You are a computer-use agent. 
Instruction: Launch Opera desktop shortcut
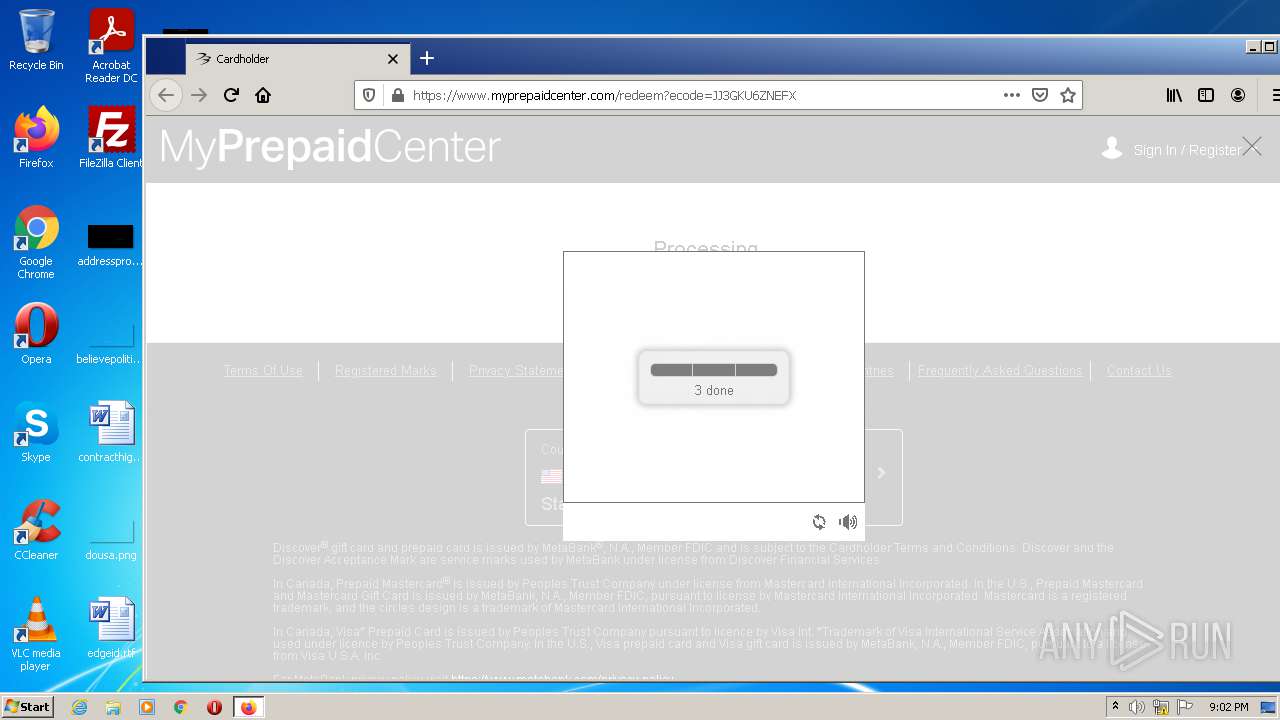click(36, 334)
